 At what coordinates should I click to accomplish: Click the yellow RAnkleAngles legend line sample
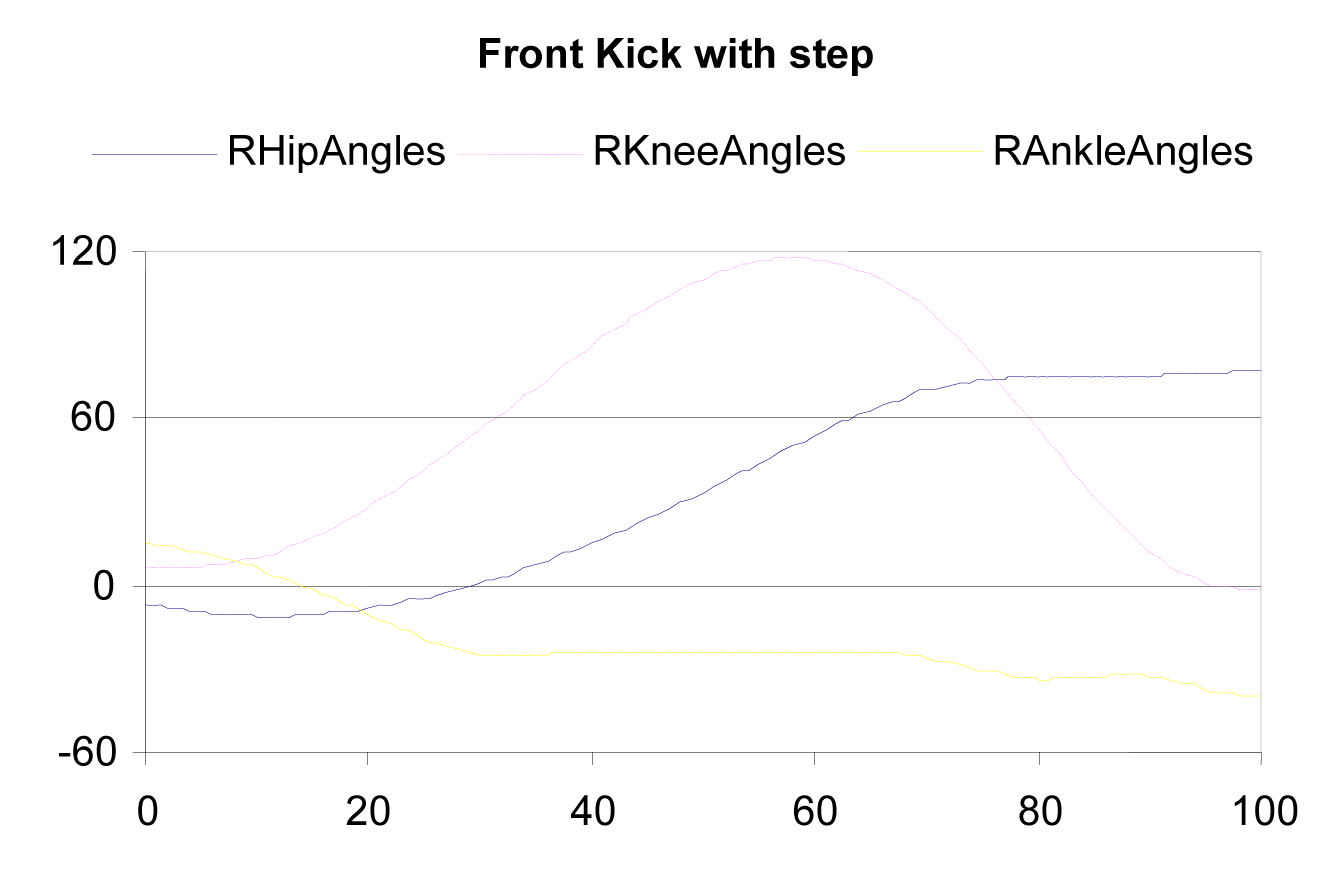[x=922, y=152]
